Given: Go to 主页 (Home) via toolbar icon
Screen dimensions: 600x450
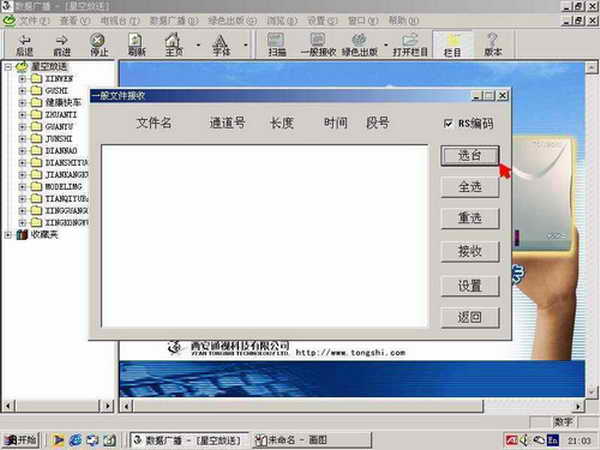Looking at the screenshot, I should pos(174,43).
